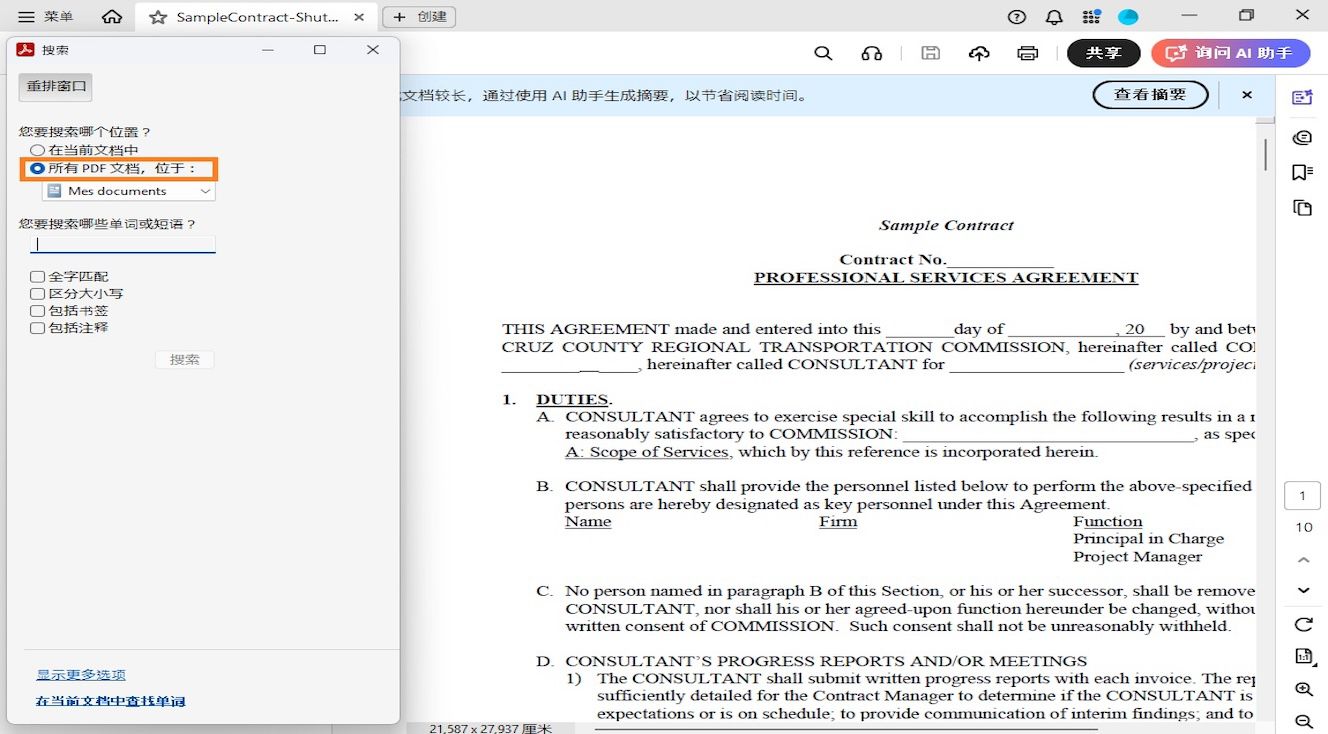Open the AI assistant panel icon in sidebar

tap(1302, 97)
